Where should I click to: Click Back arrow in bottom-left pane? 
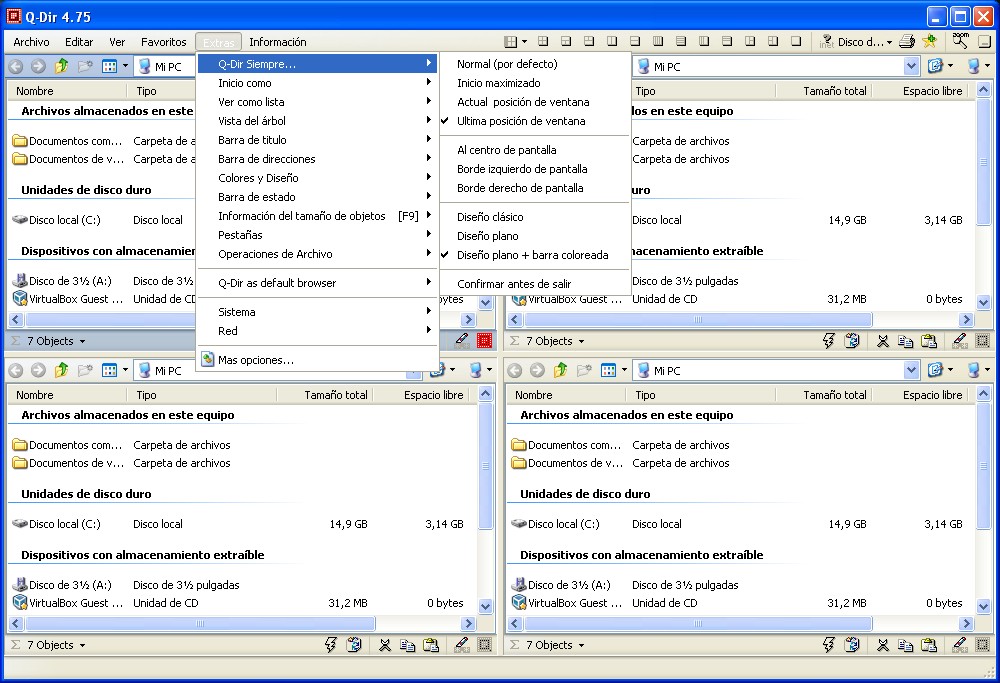16,371
